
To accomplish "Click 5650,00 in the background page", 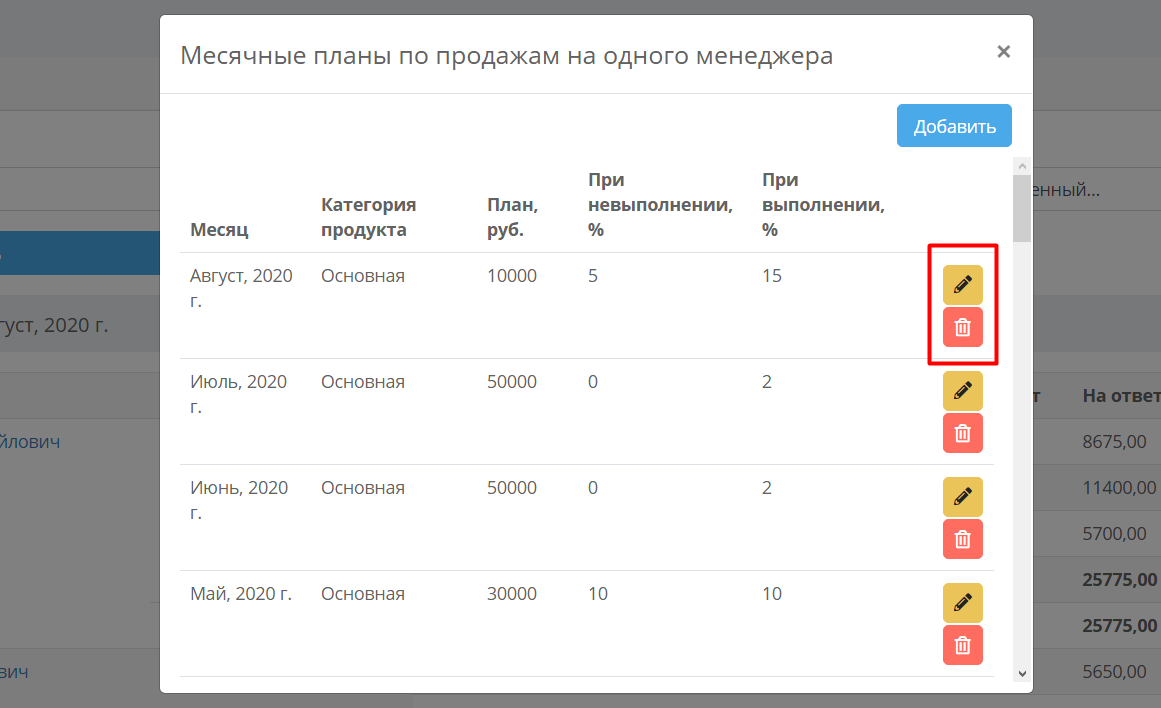I will [x=1114, y=672].
